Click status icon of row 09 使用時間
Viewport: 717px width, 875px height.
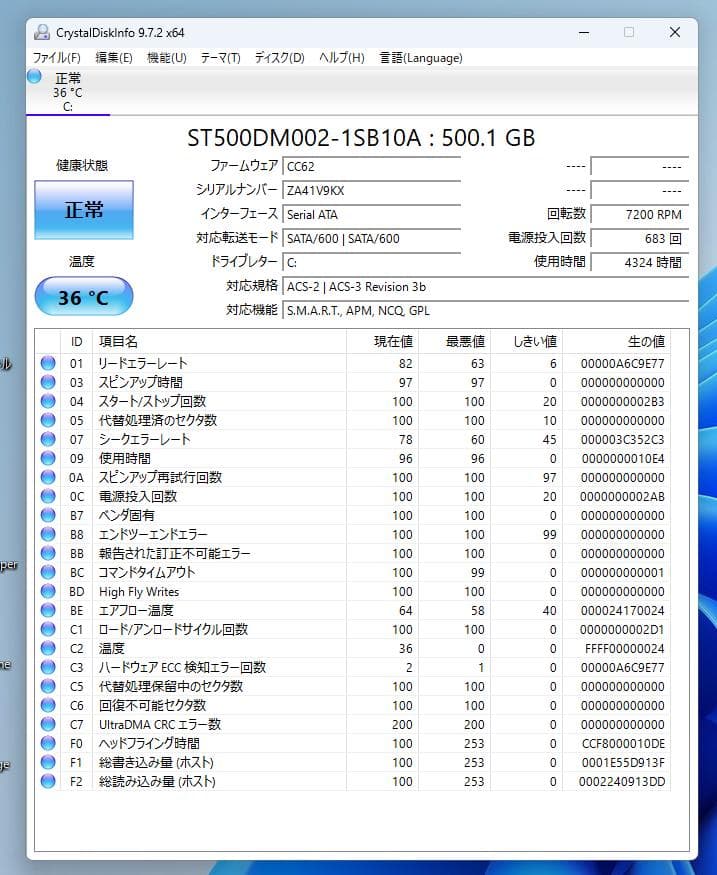click(x=48, y=458)
